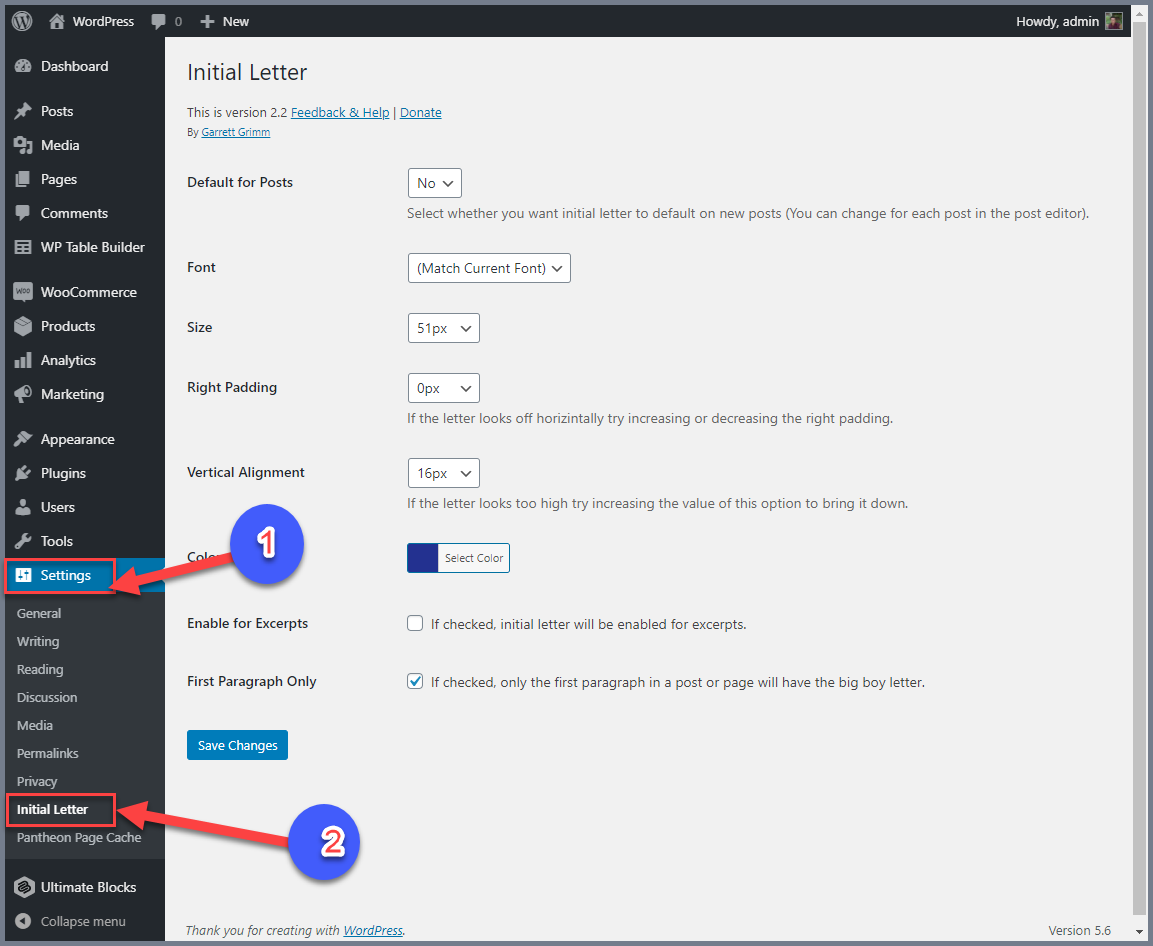Image resolution: width=1153 pixels, height=946 pixels.
Task: Click the admin avatar thumbnail
Action: (x=1113, y=21)
